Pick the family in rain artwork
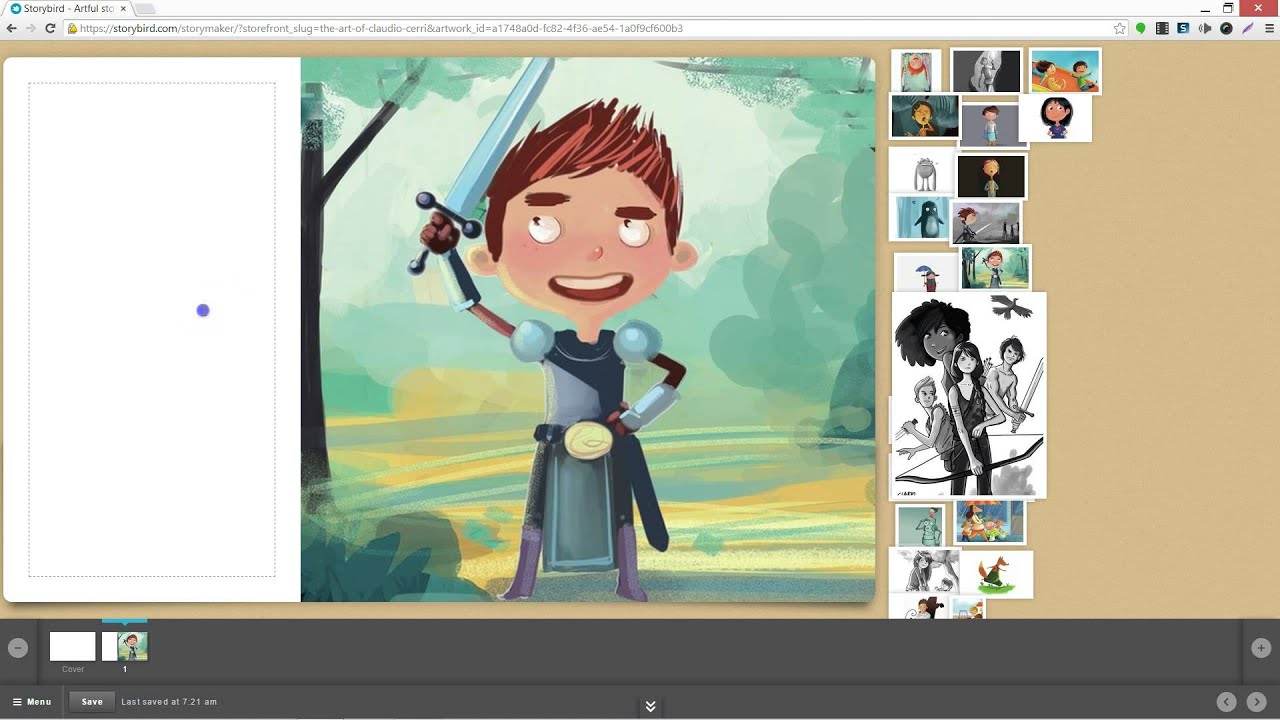The image size is (1280, 720). [x=990, y=521]
